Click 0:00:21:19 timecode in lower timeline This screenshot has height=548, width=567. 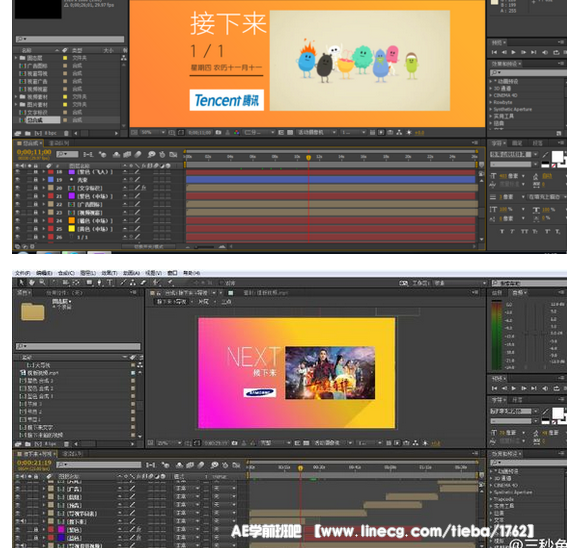point(34,463)
